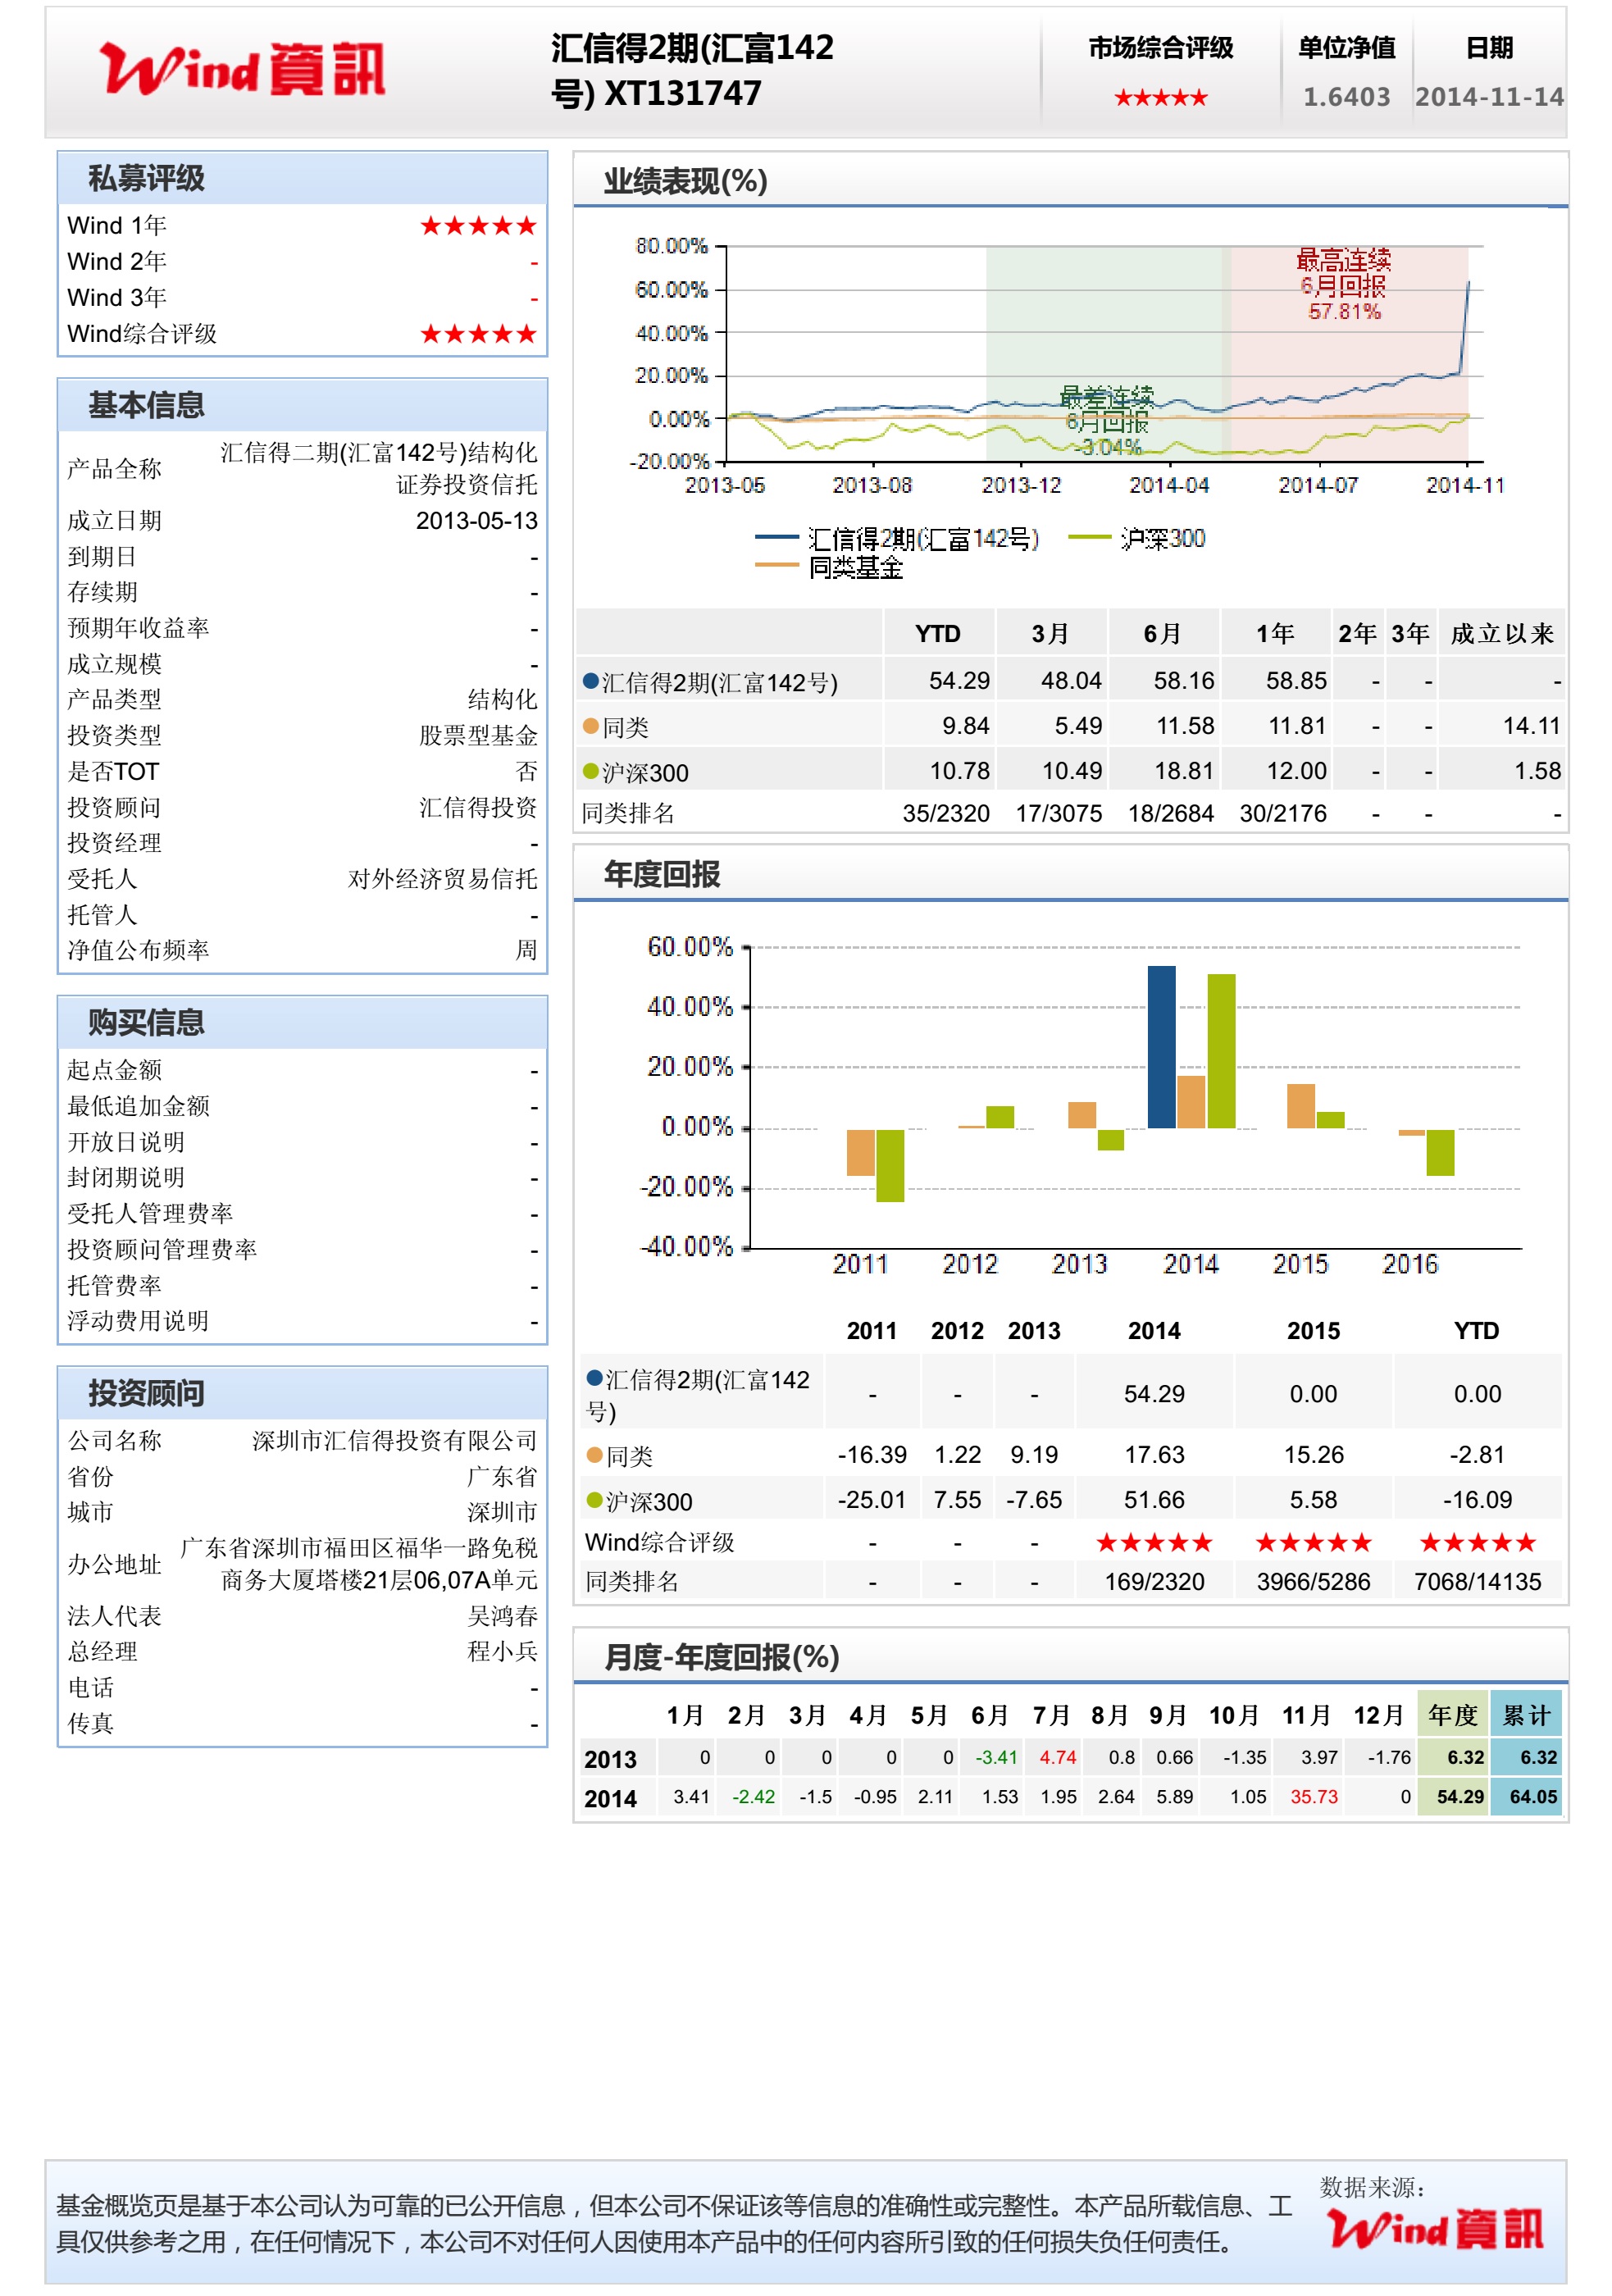The image size is (1612, 2296).
Task: Click the 2014 同类排名 value 169/2320
Action: [1154, 1582]
